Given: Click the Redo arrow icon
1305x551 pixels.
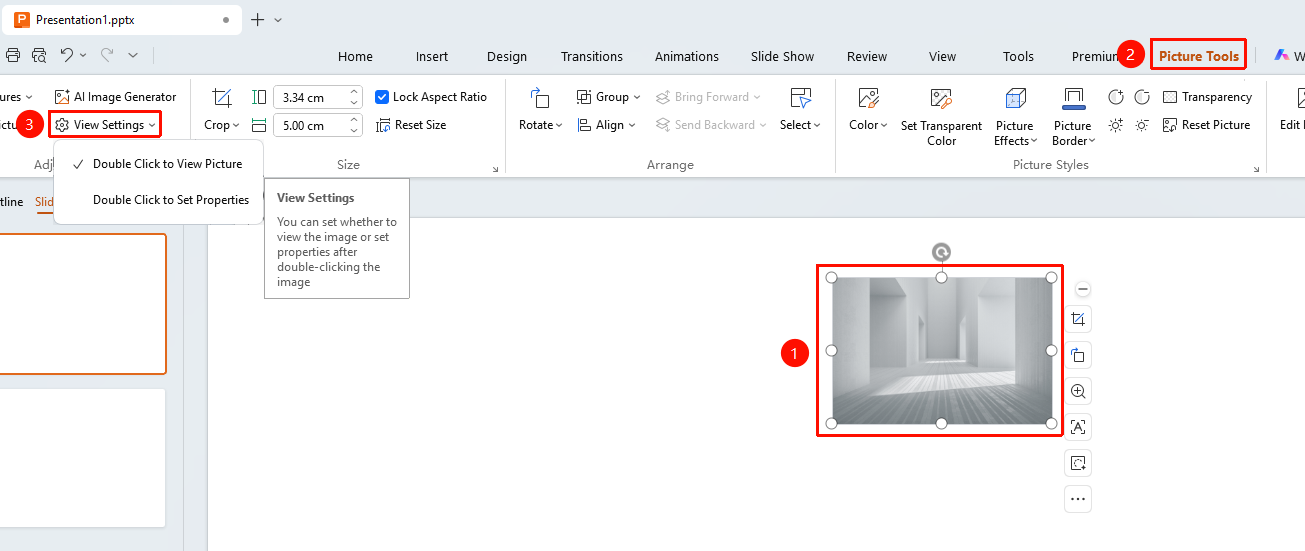Looking at the screenshot, I should coord(107,55).
